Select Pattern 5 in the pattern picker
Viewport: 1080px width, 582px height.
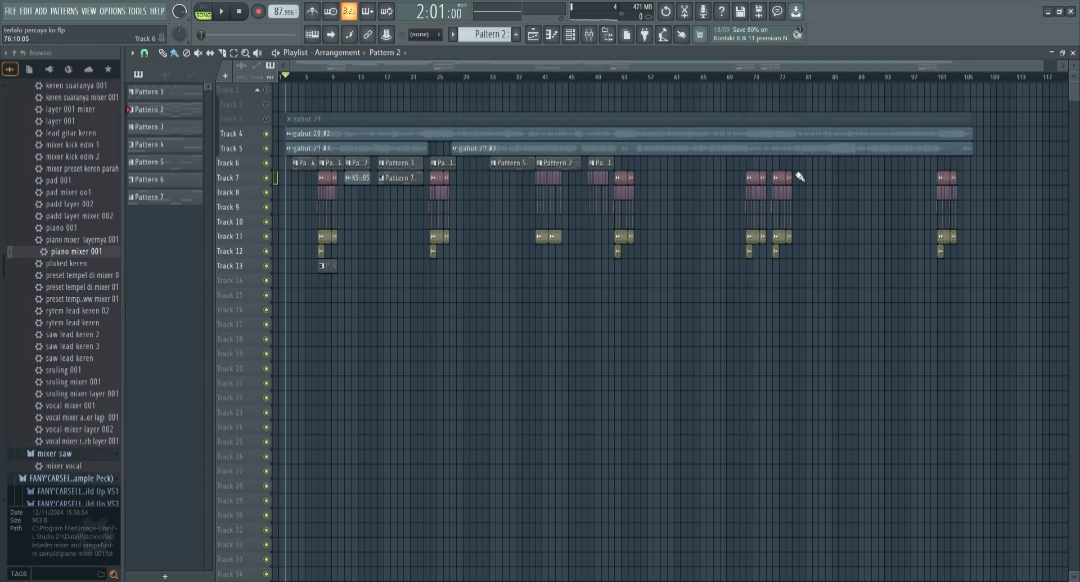tap(165, 162)
